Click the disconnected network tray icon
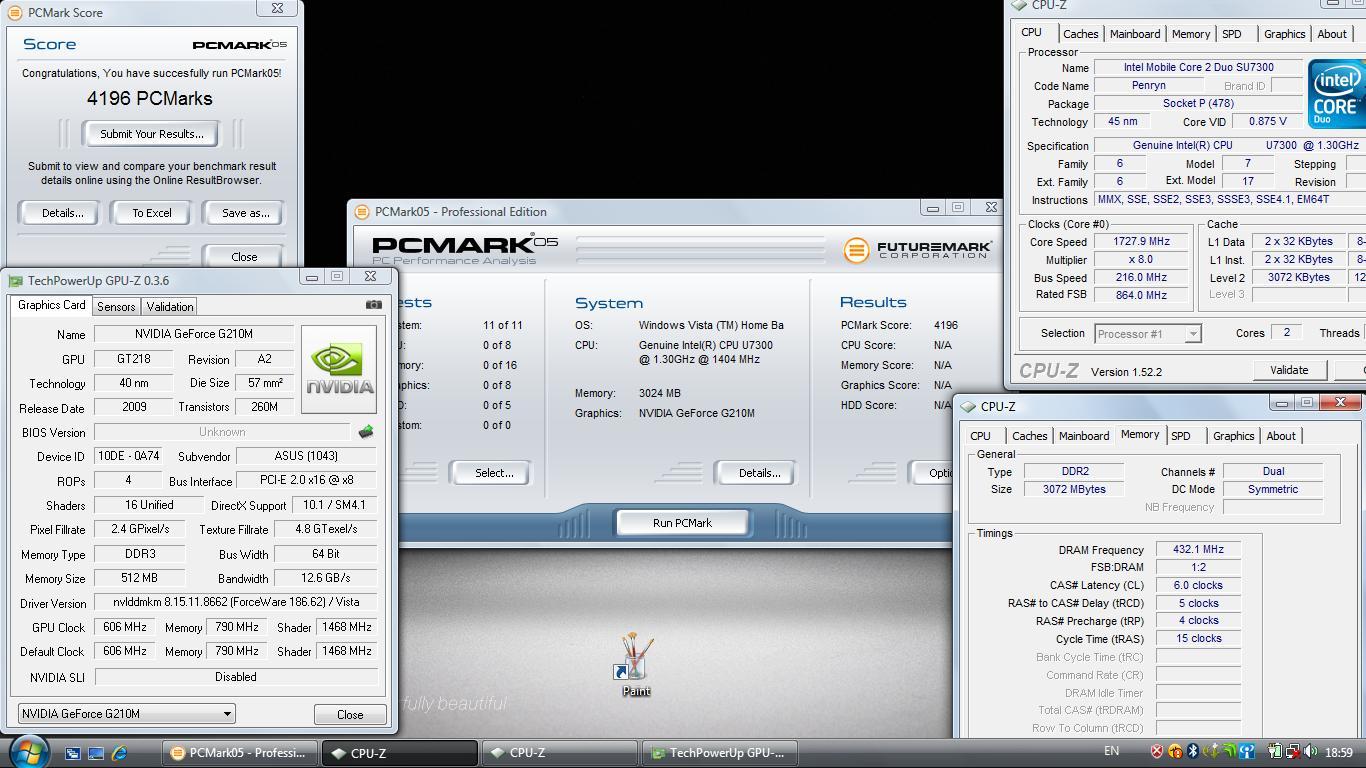This screenshot has width=1366, height=768. coord(1292,751)
